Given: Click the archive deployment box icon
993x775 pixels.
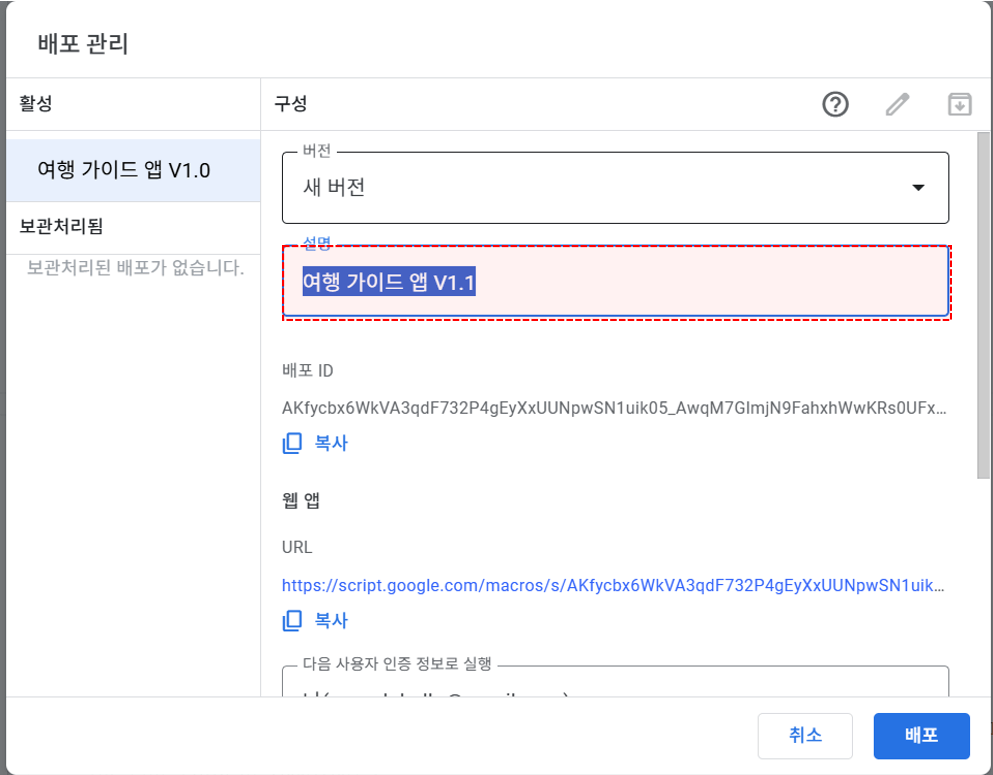Looking at the screenshot, I should coord(959,104).
